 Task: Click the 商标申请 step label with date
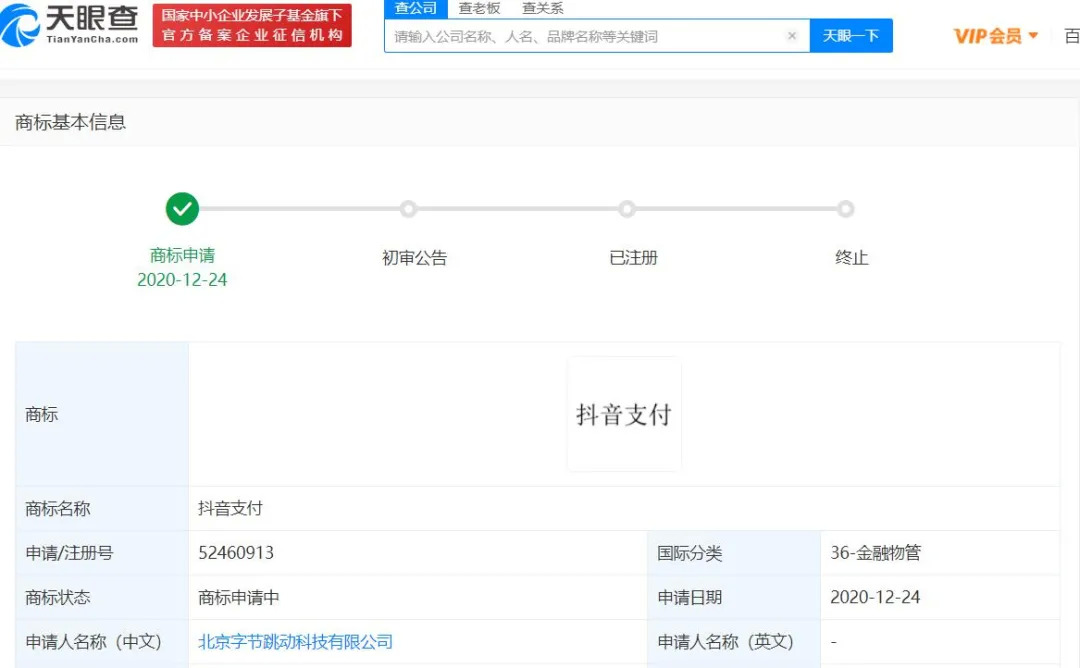pos(182,268)
